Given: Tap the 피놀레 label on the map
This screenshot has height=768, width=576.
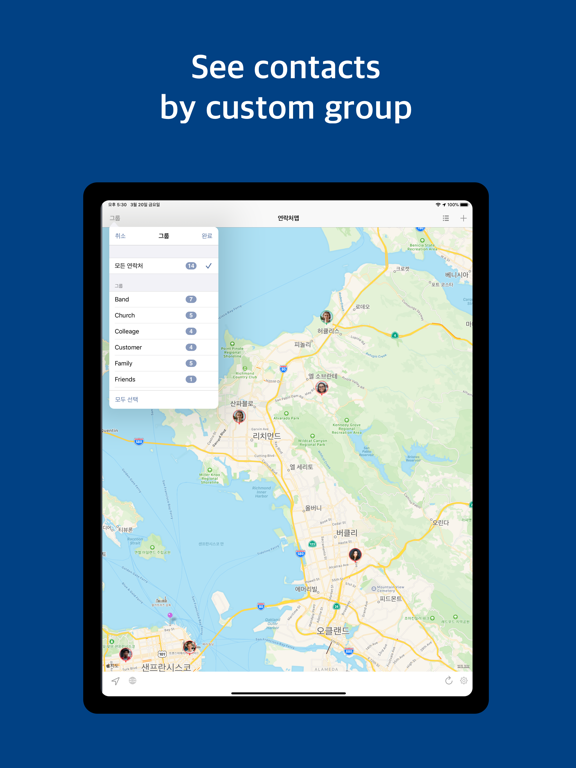Looking at the screenshot, I should (303, 344).
